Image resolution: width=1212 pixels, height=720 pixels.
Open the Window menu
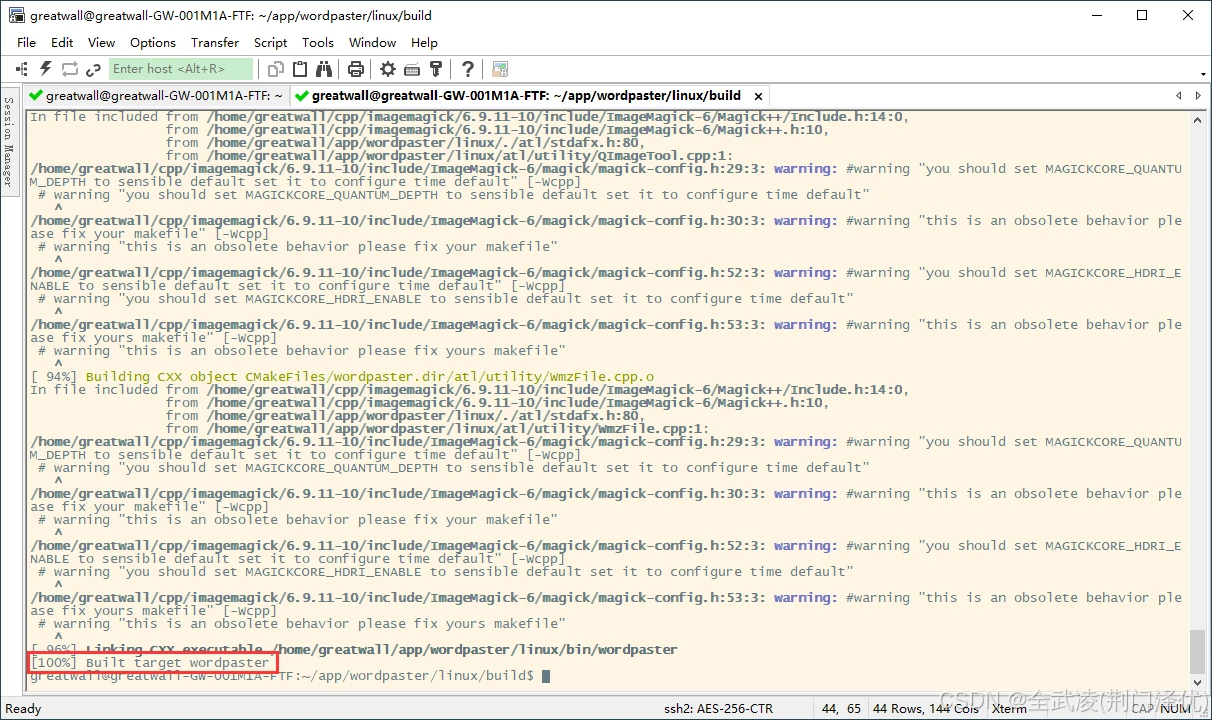coord(373,42)
